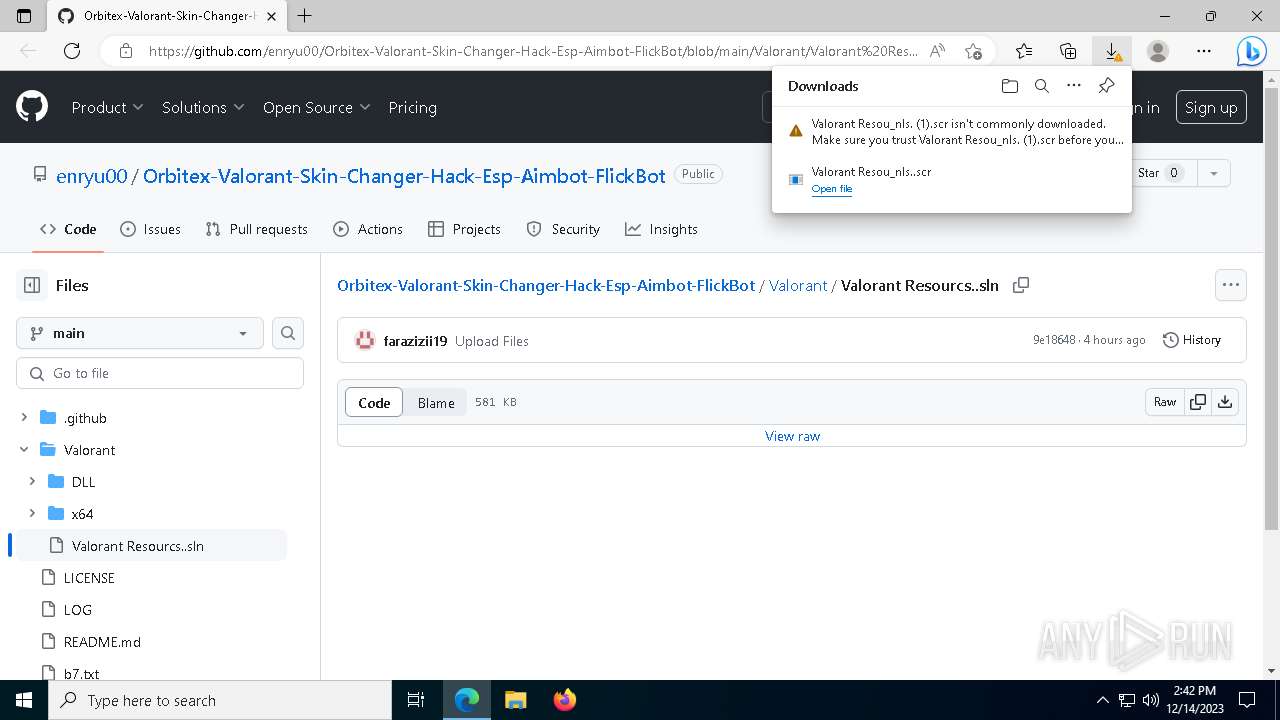Image resolution: width=1280 pixels, height=720 pixels.
Task: Expand the Product menu
Action: pyautogui.click(x=107, y=107)
